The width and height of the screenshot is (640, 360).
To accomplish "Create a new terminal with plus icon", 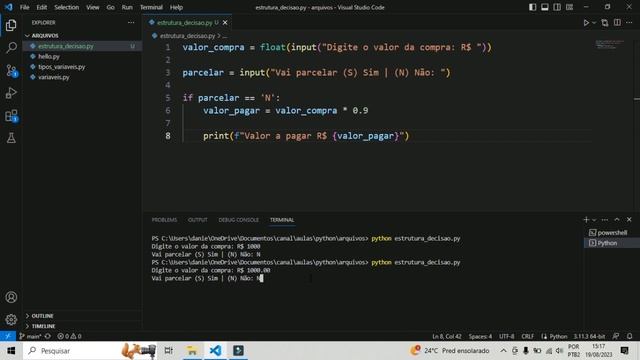I will pos(586,220).
